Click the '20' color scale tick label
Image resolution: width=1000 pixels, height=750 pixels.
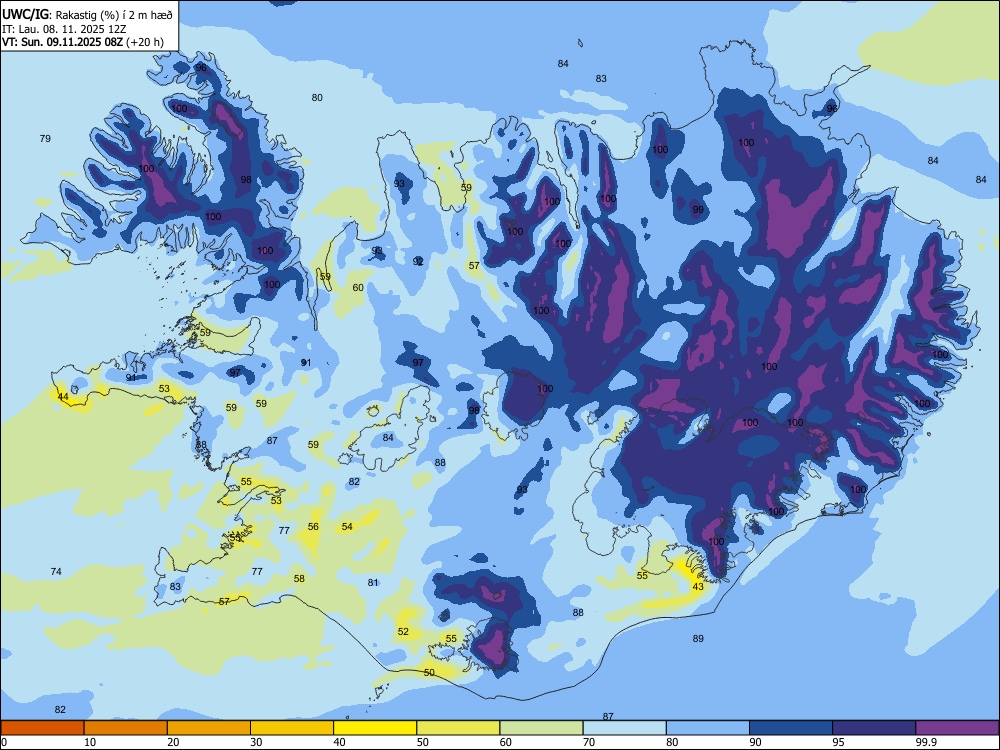coord(173,742)
